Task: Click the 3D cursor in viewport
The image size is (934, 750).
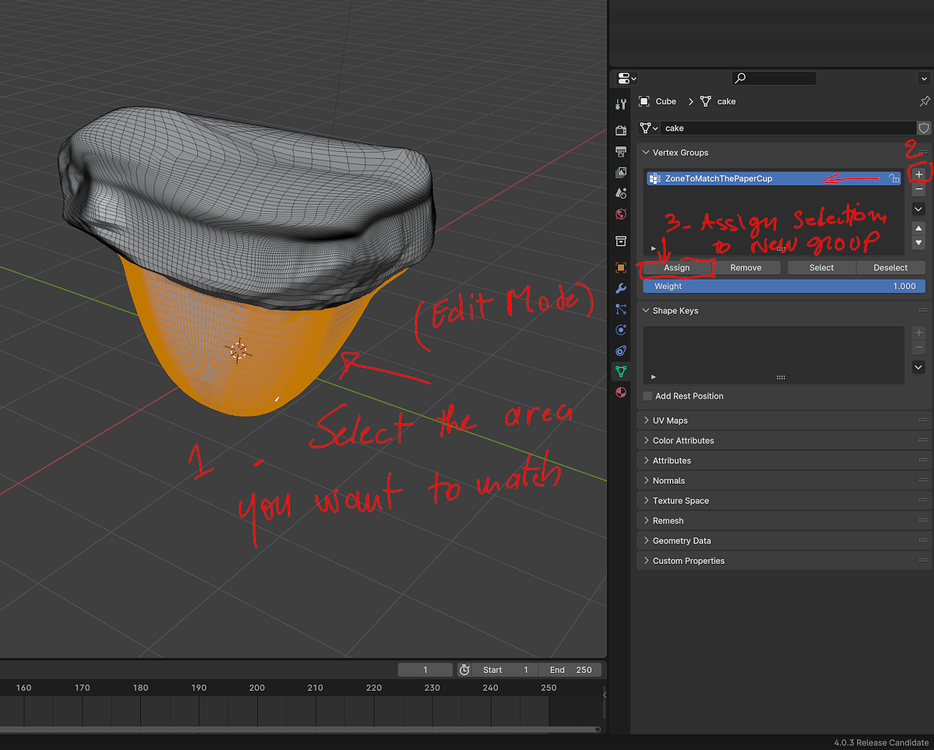Action: coord(238,350)
